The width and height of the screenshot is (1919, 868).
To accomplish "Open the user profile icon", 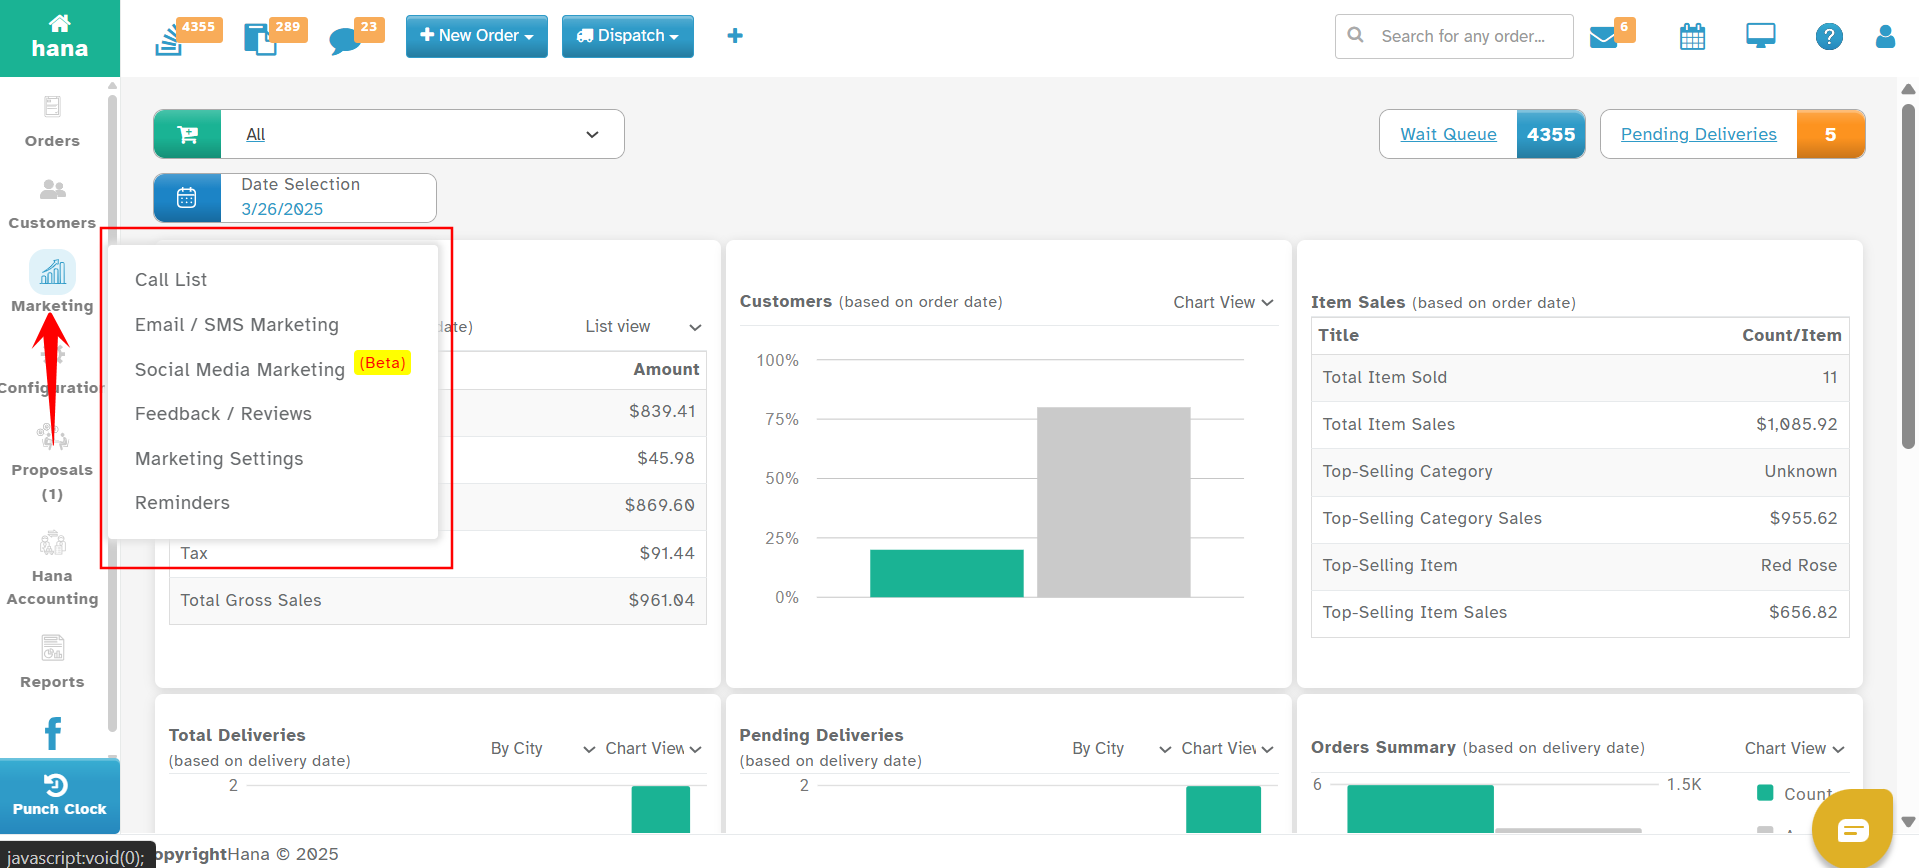I will tap(1885, 37).
